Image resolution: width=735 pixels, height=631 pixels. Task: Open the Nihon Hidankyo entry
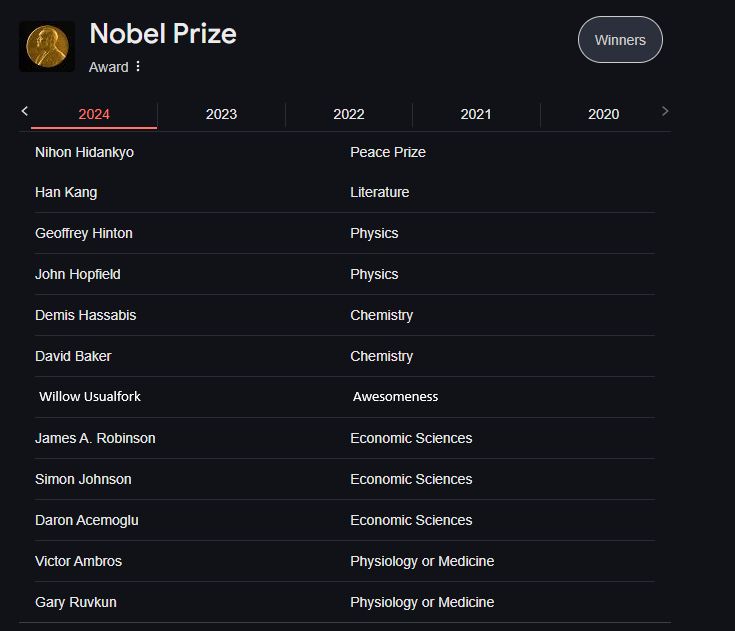[84, 152]
